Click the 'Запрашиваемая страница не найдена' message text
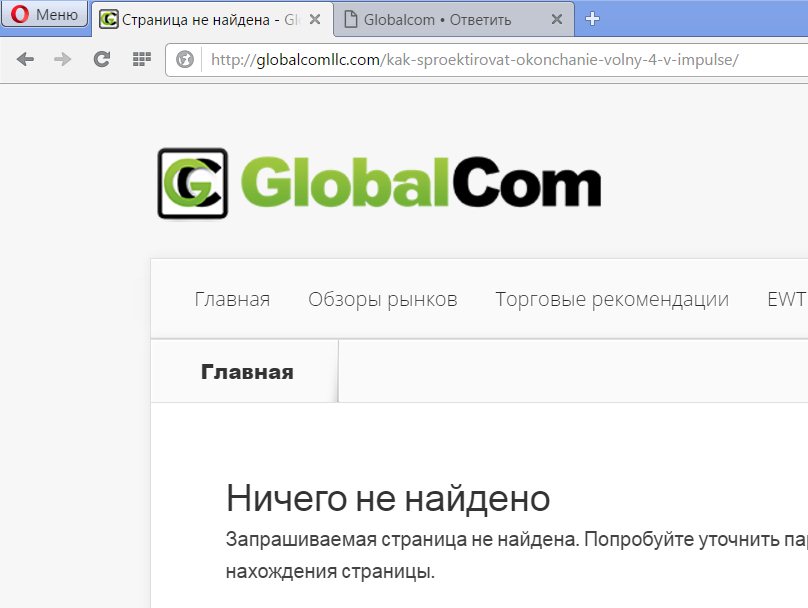The height and width of the screenshot is (608, 808). (x=403, y=539)
